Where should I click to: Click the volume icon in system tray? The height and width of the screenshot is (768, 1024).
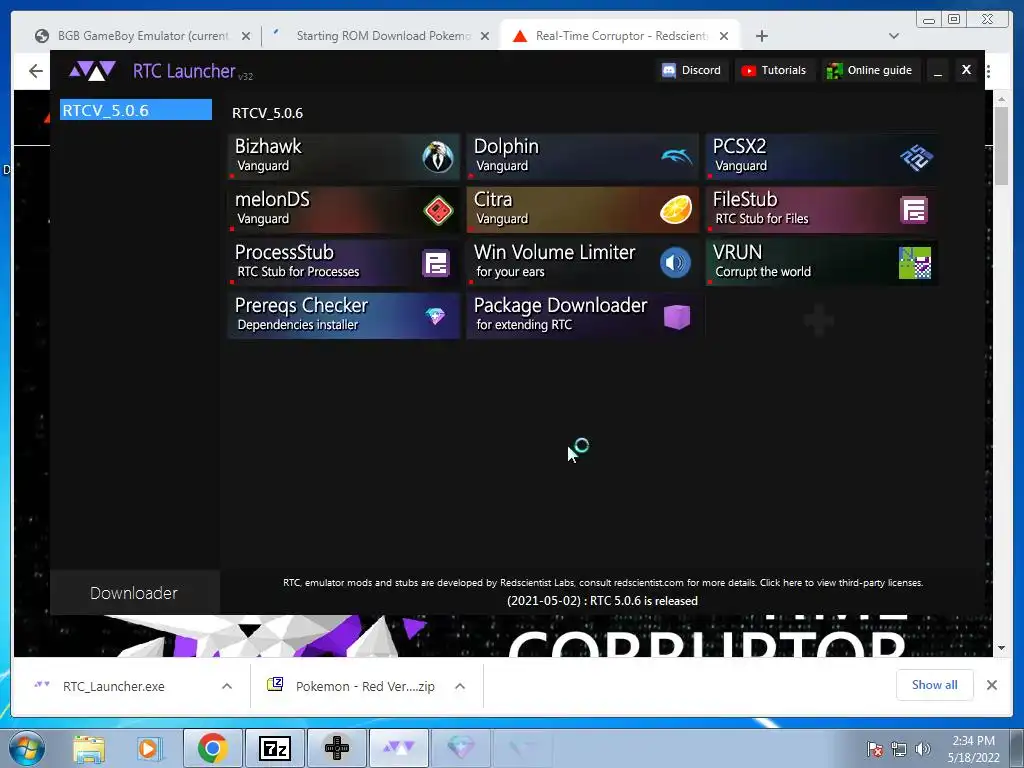tap(923, 749)
